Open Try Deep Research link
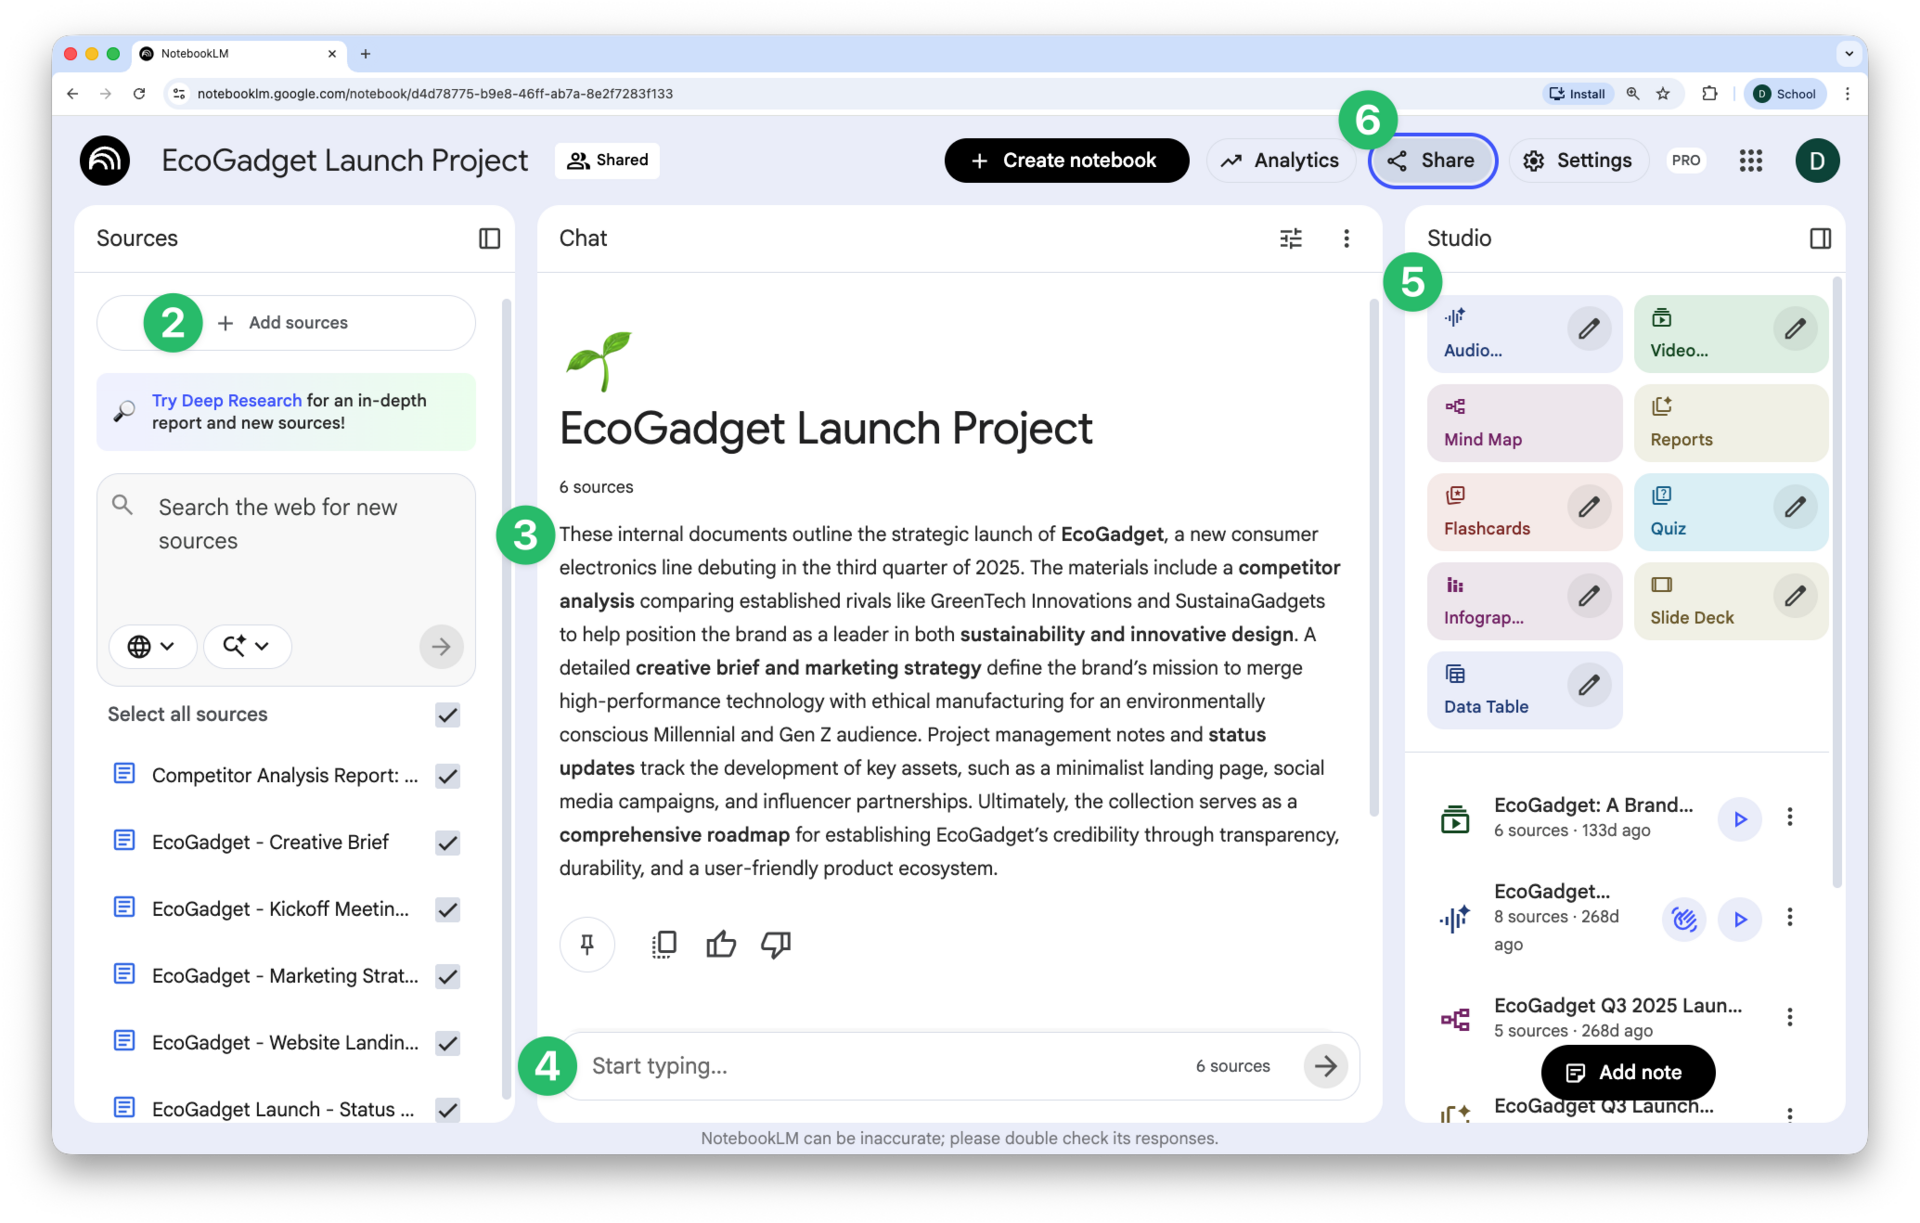Viewport: 1920px width, 1223px height. [226, 400]
